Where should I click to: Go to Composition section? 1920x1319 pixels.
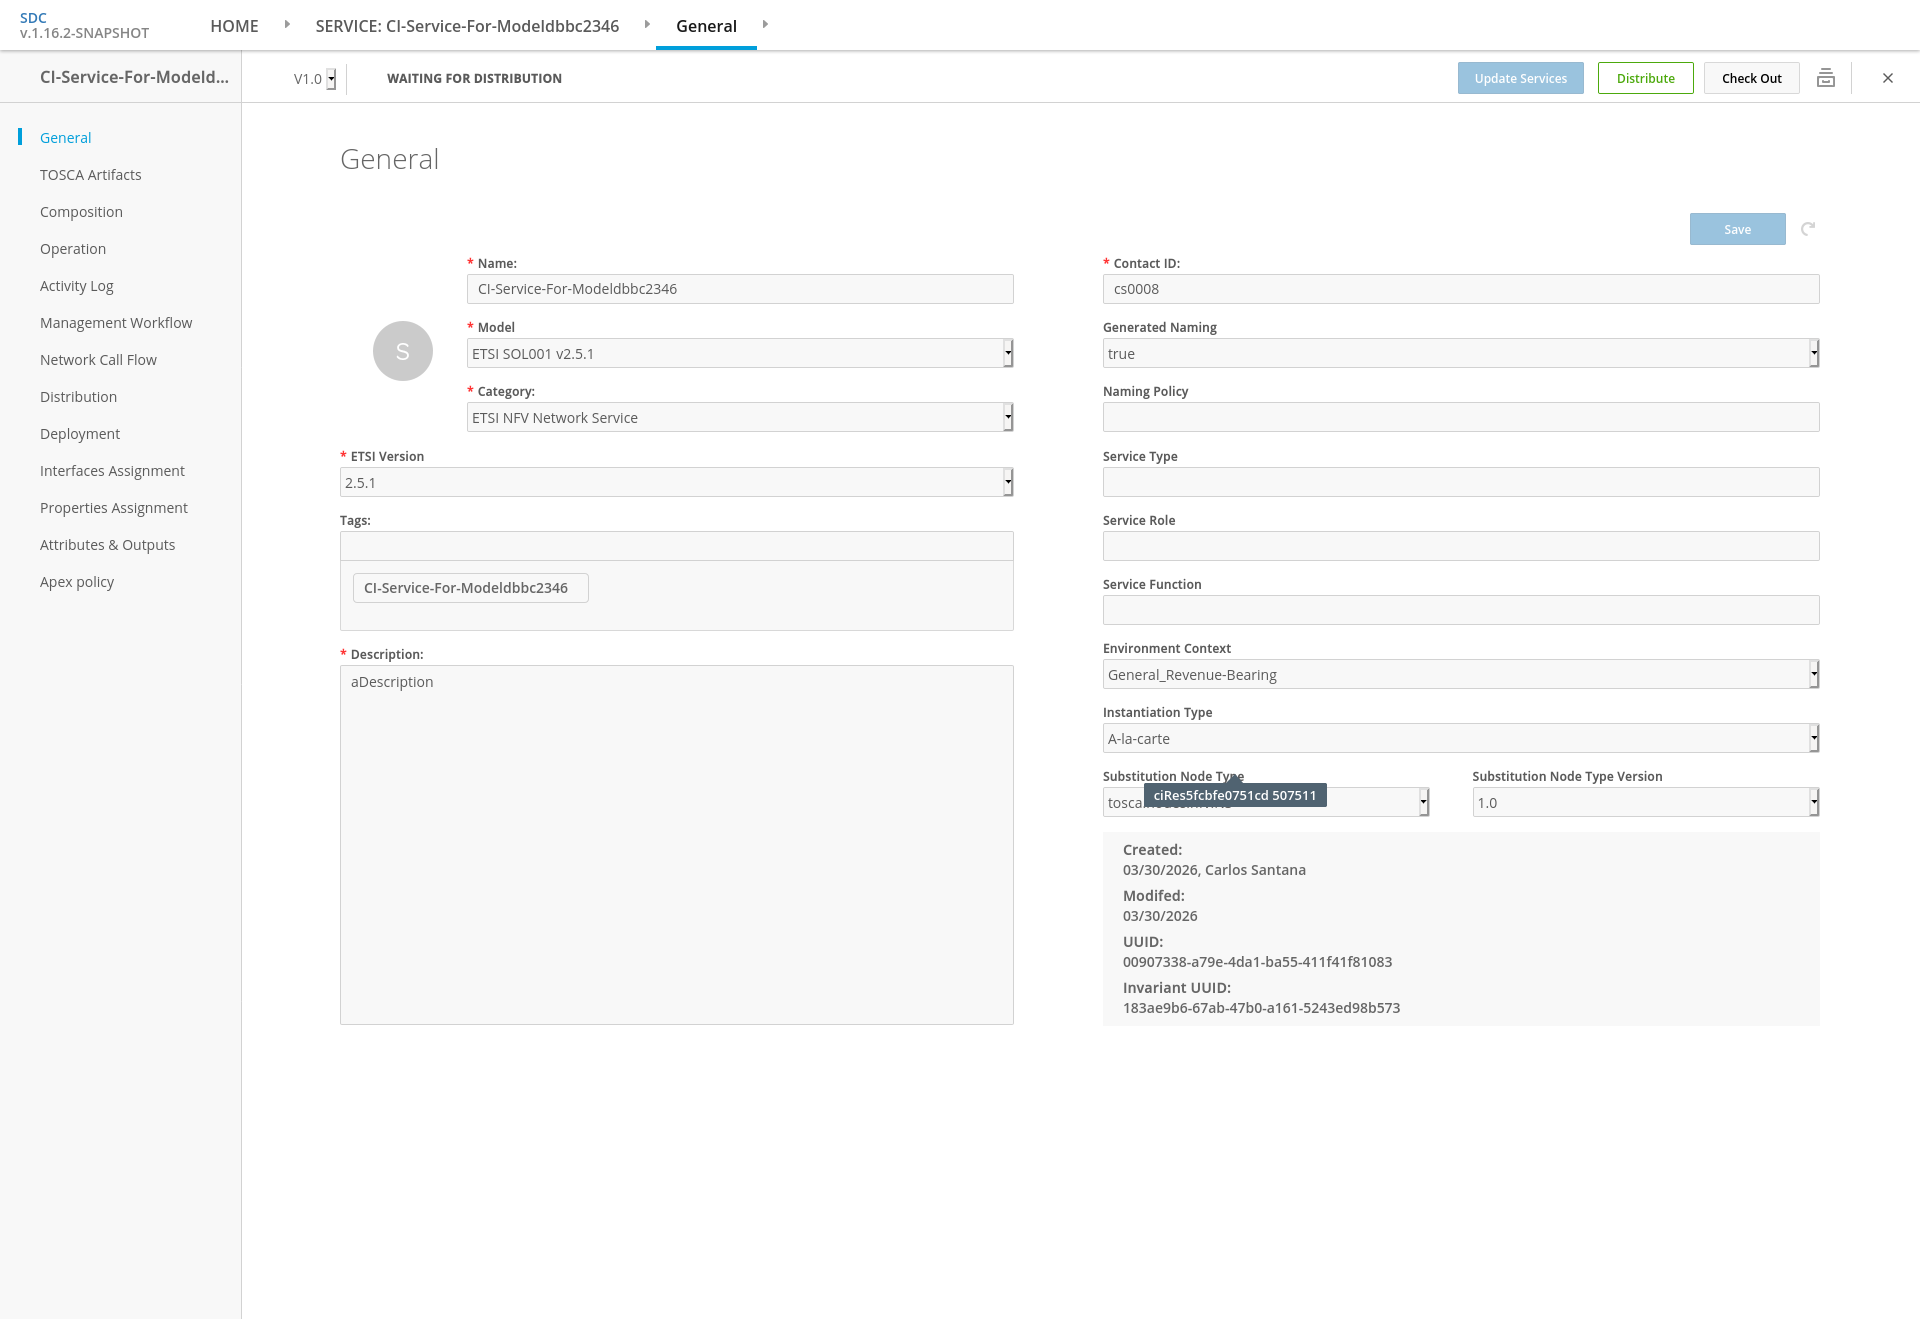(x=81, y=212)
